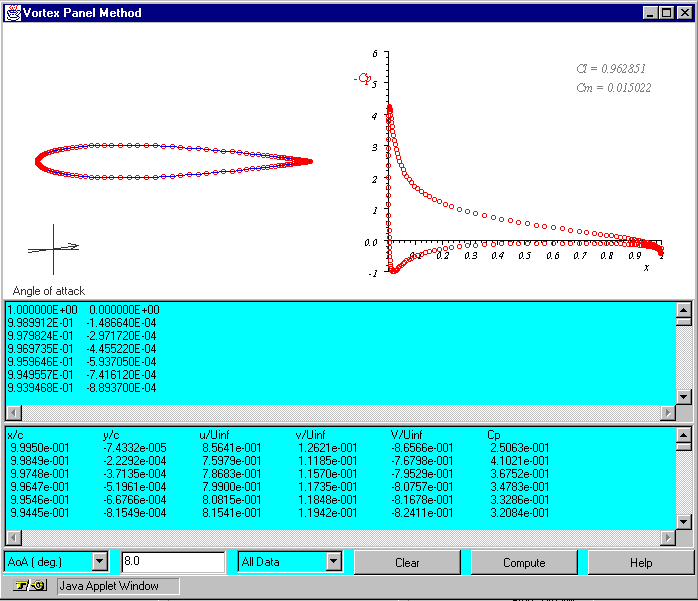Click the y/c column header
Viewport: 698px width, 601px height.
111,435
